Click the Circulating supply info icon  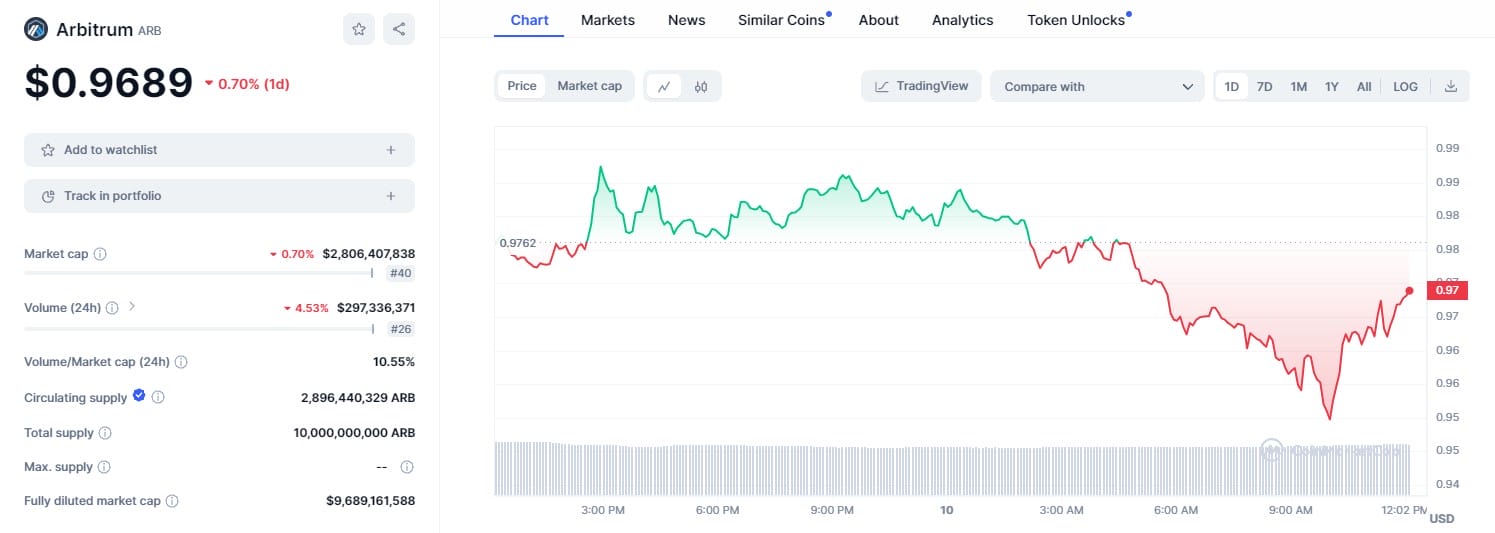coord(158,397)
